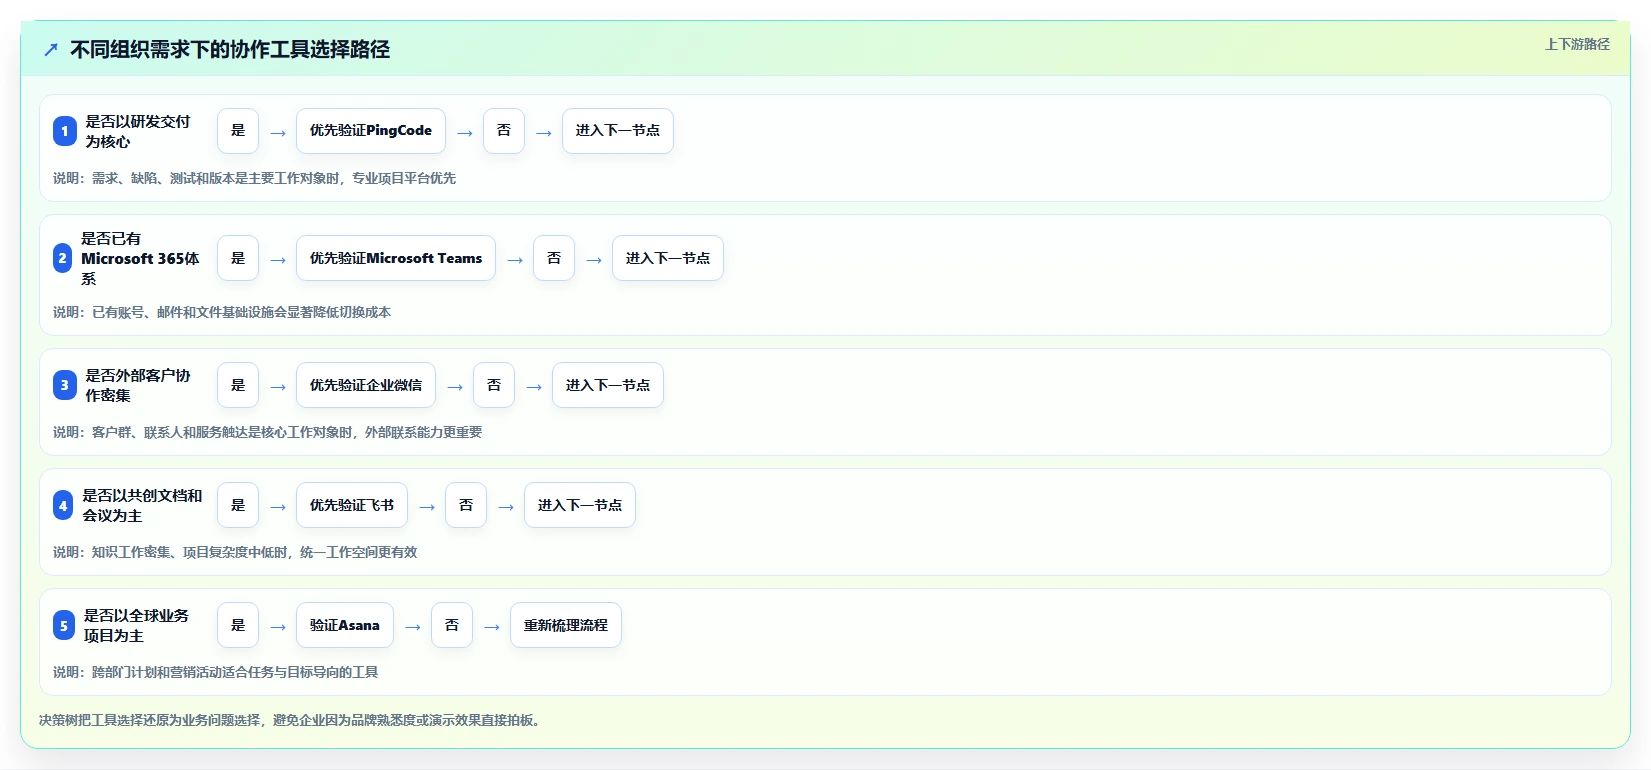The image size is (1651, 770).
Task: Click the number 4 step badge
Action: click(63, 505)
